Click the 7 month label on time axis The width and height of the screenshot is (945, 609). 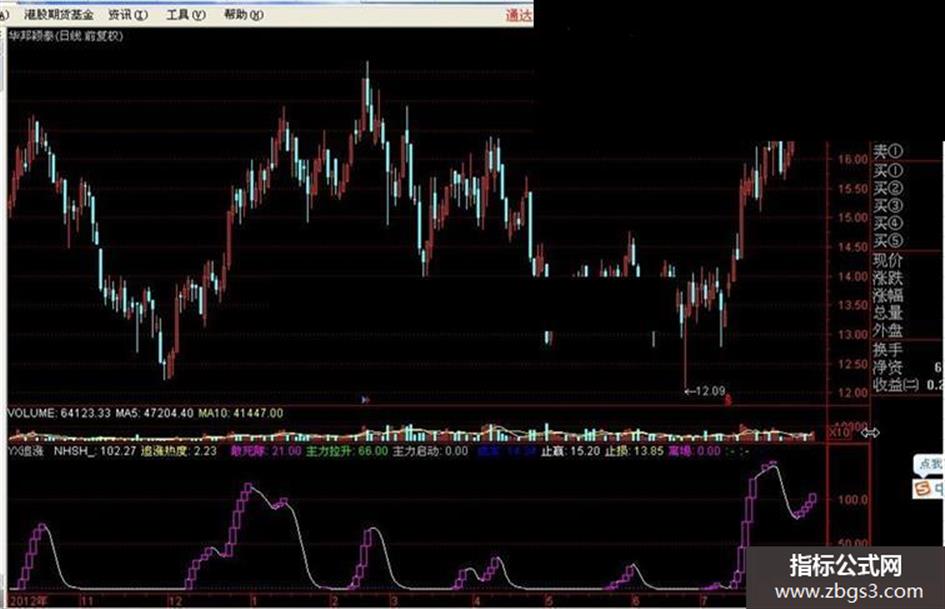pos(703,601)
